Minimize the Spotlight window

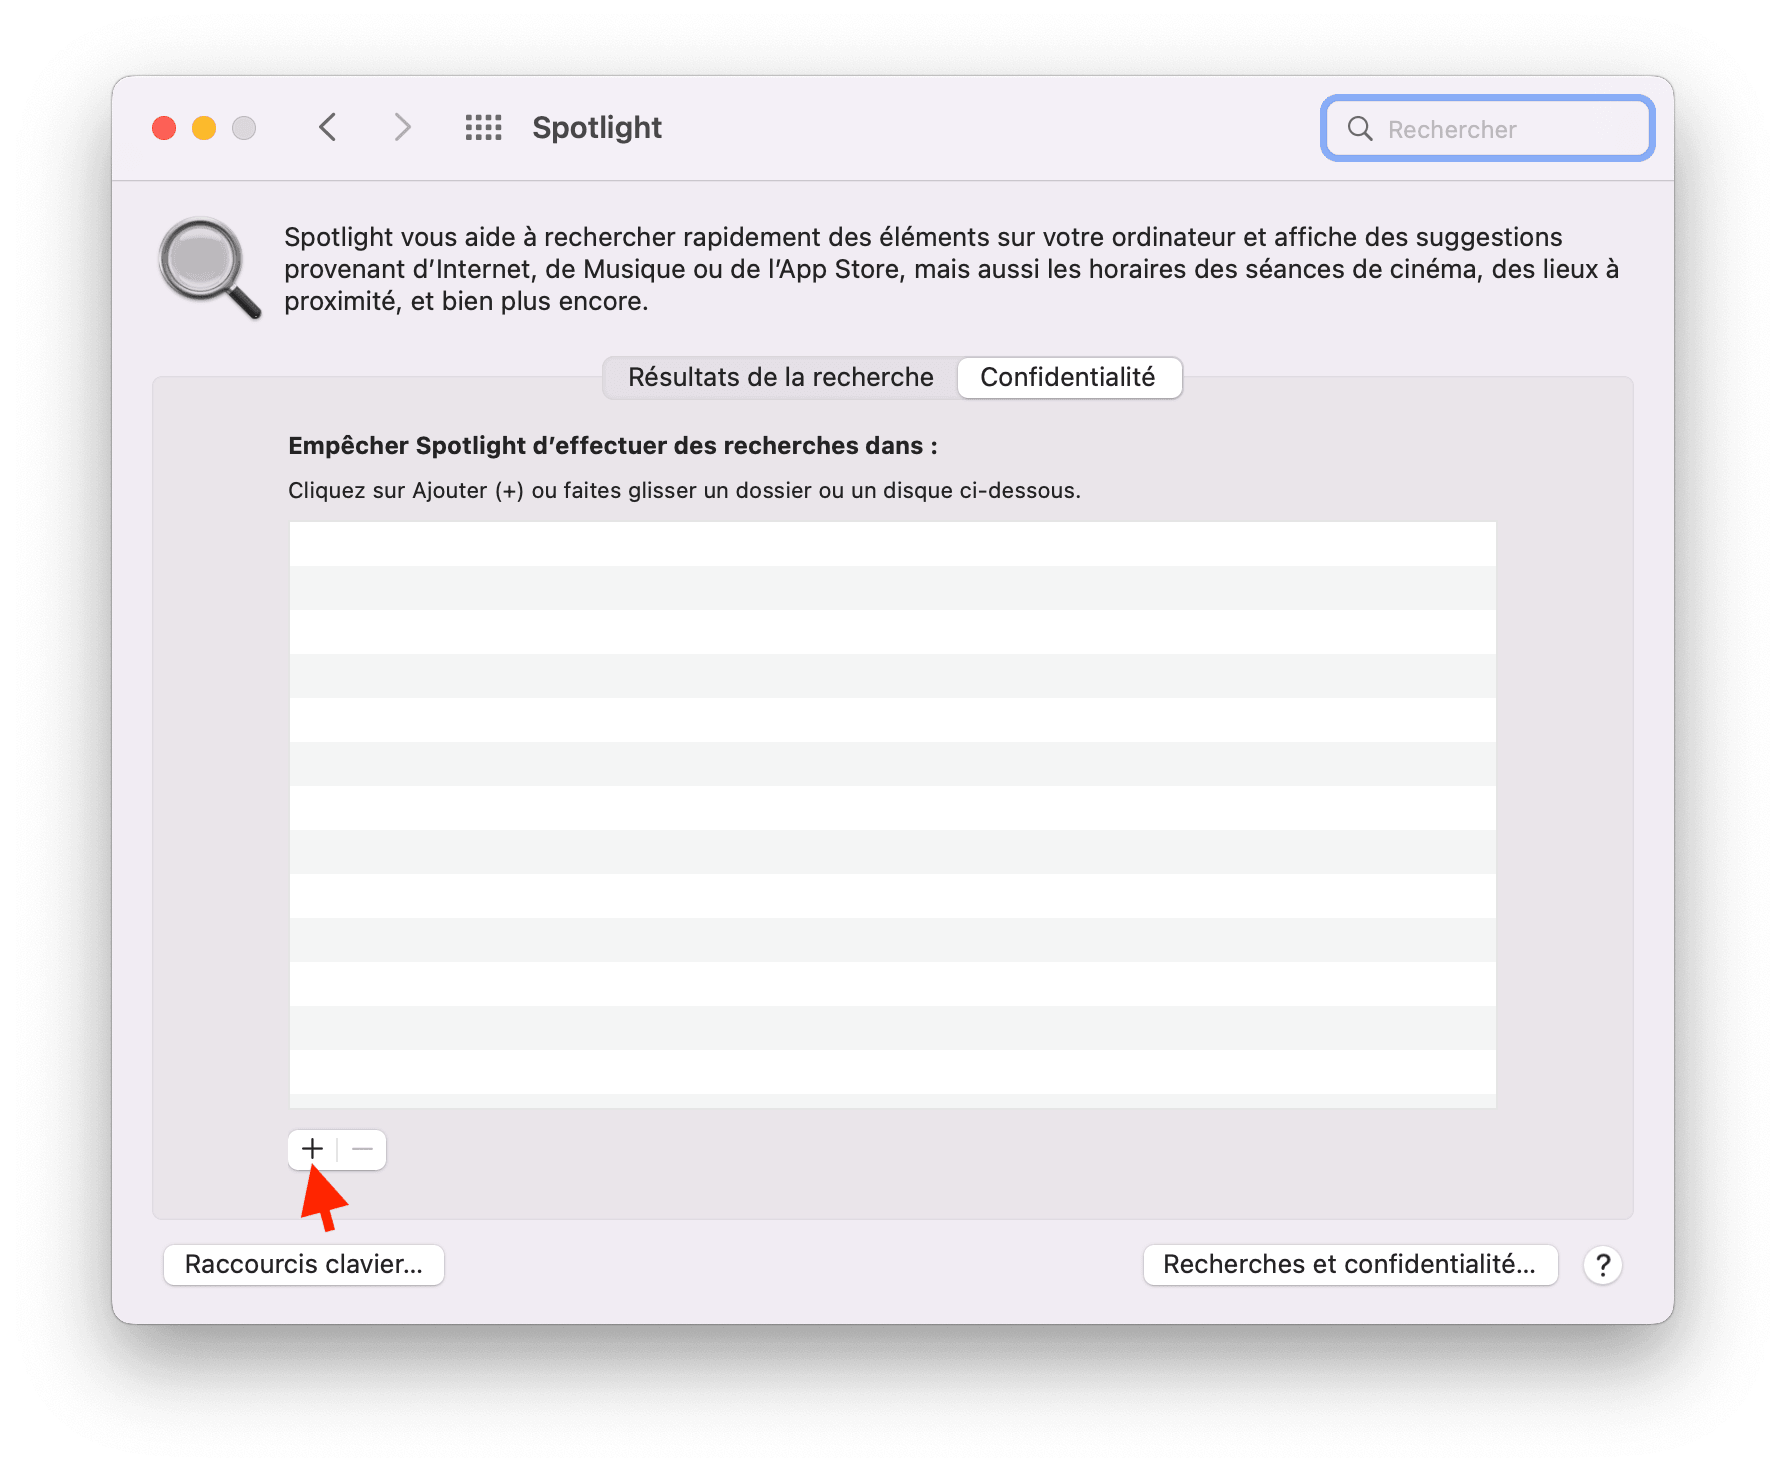(x=204, y=128)
